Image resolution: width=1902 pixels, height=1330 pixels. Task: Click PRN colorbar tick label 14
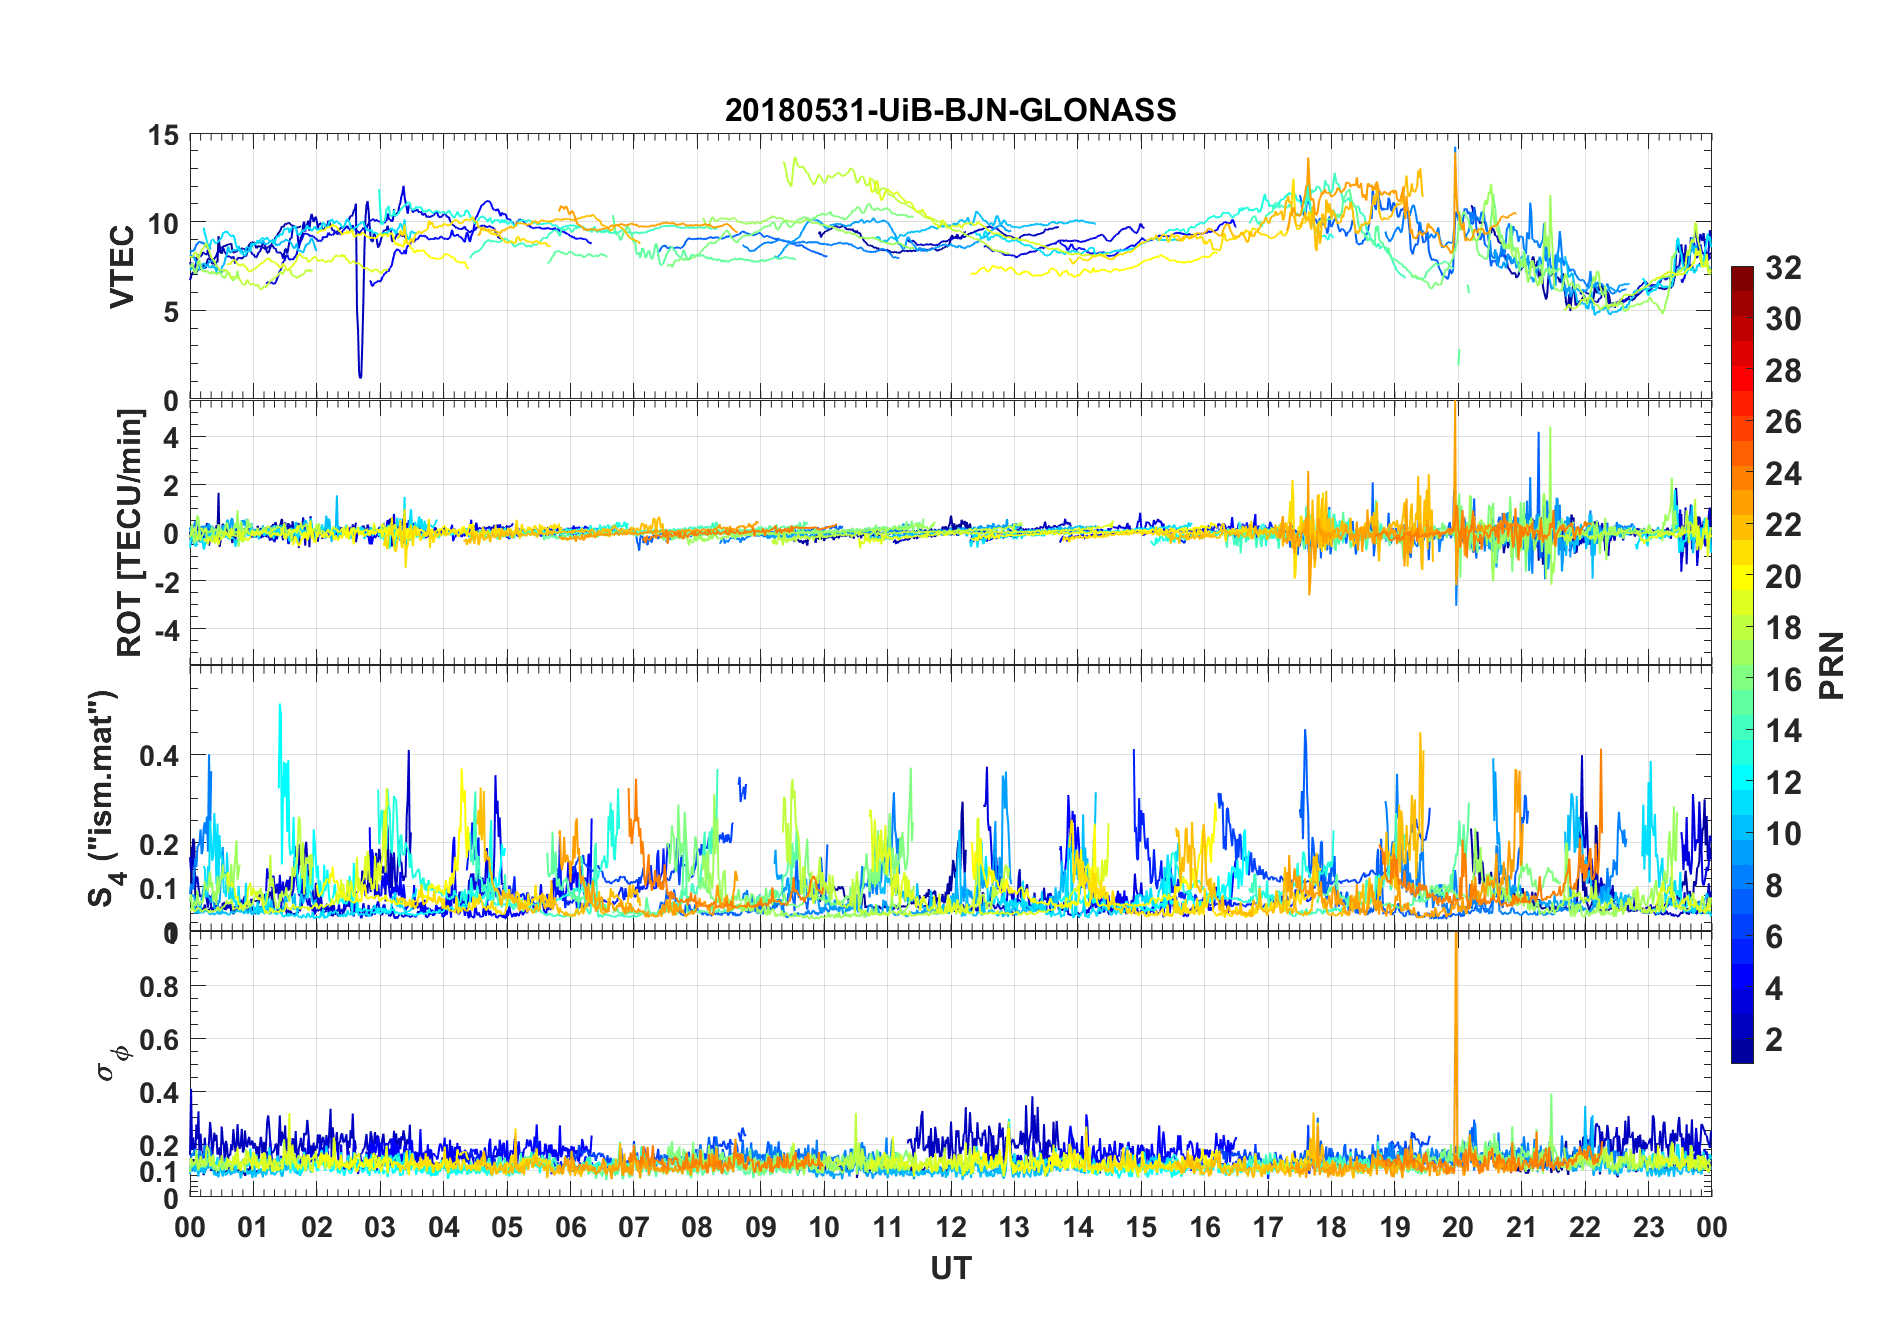click(x=1783, y=731)
